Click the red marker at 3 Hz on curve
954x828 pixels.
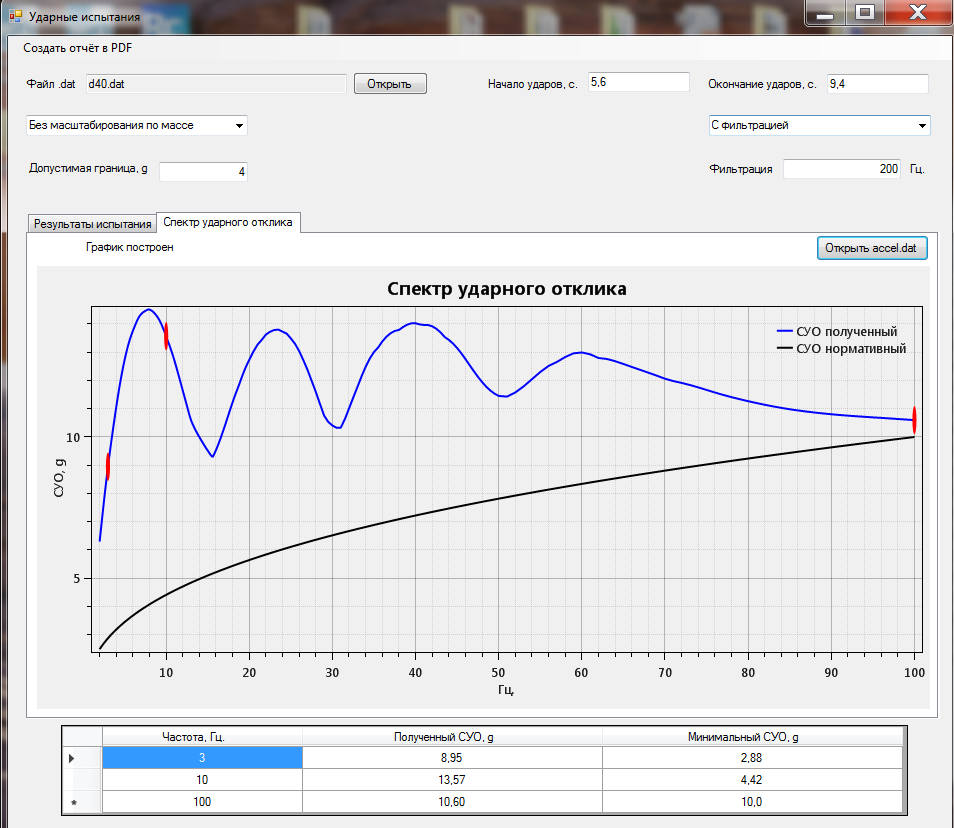(x=108, y=466)
